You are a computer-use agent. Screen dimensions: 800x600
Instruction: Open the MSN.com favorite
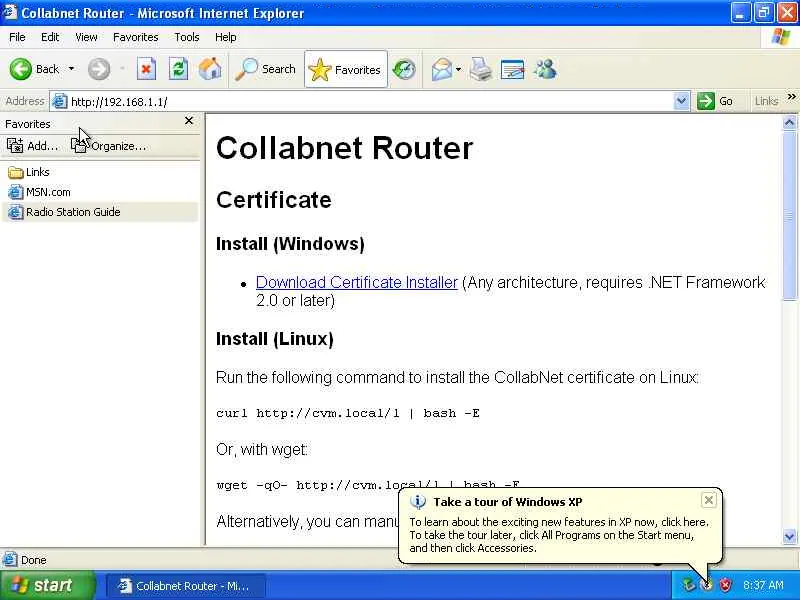tap(39, 192)
